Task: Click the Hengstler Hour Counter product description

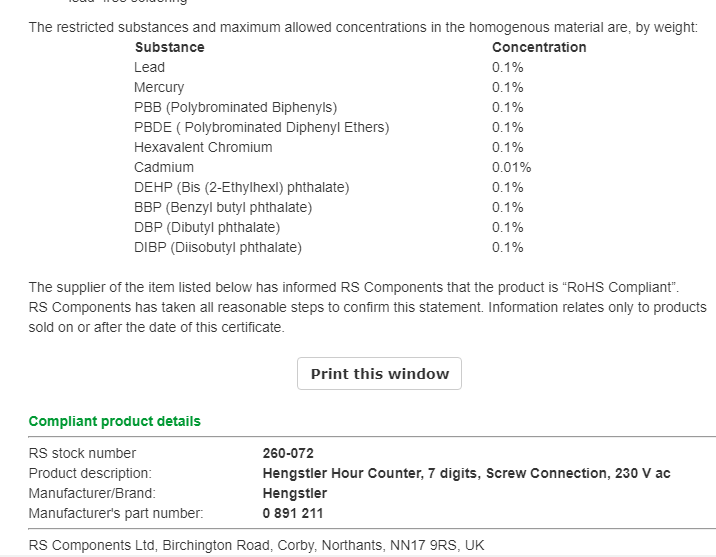Action: [466, 473]
